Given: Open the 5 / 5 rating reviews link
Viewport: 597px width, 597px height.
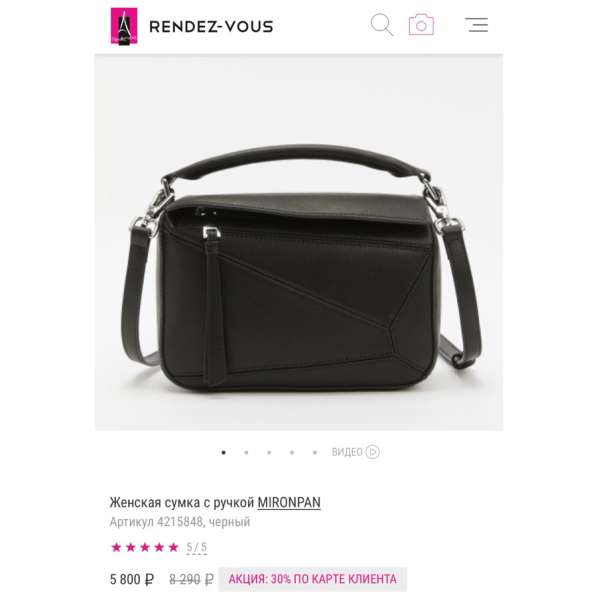Looking at the screenshot, I should 196,548.
